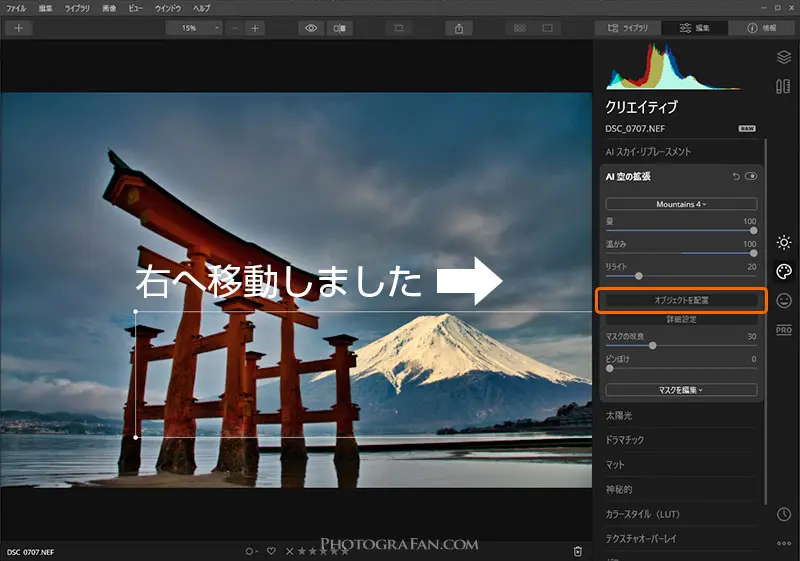
Task: Click the edit panel scrollbar
Action: tap(766, 321)
